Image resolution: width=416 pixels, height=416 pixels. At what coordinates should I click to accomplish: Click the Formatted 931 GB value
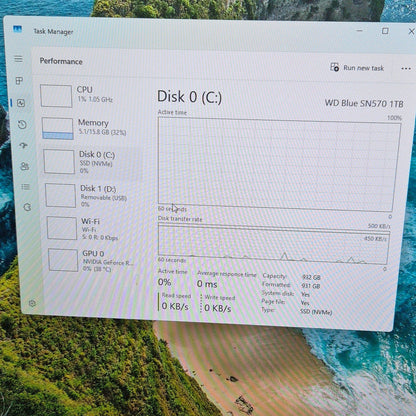click(311, 286)
